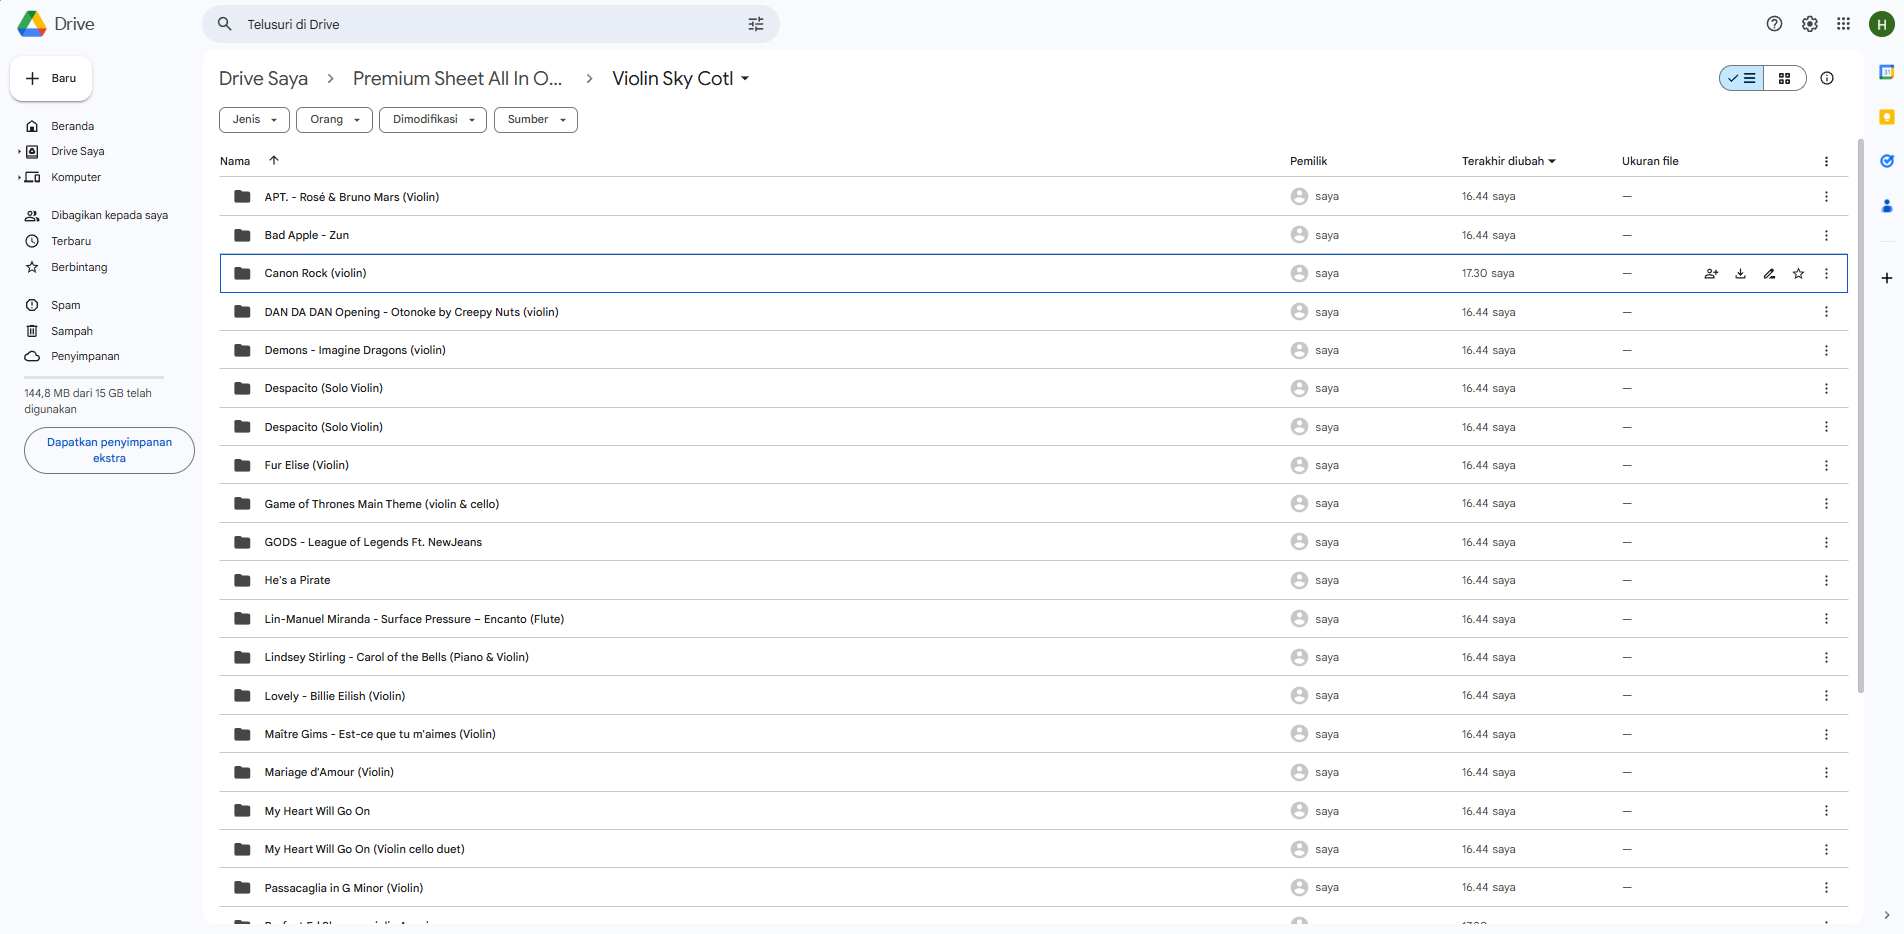
Task: Show folder details info panel
Action: click(1827, 78)
